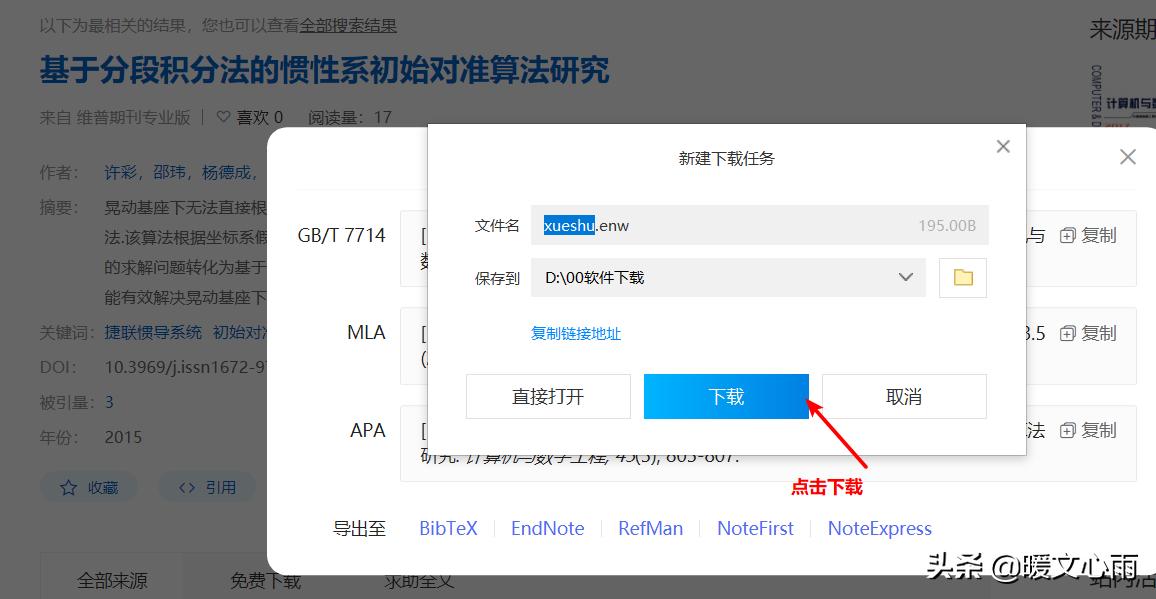Switch to the 求助全文 tab
This screenshot has width=1156, height=599.
click(x=416, y=579)
